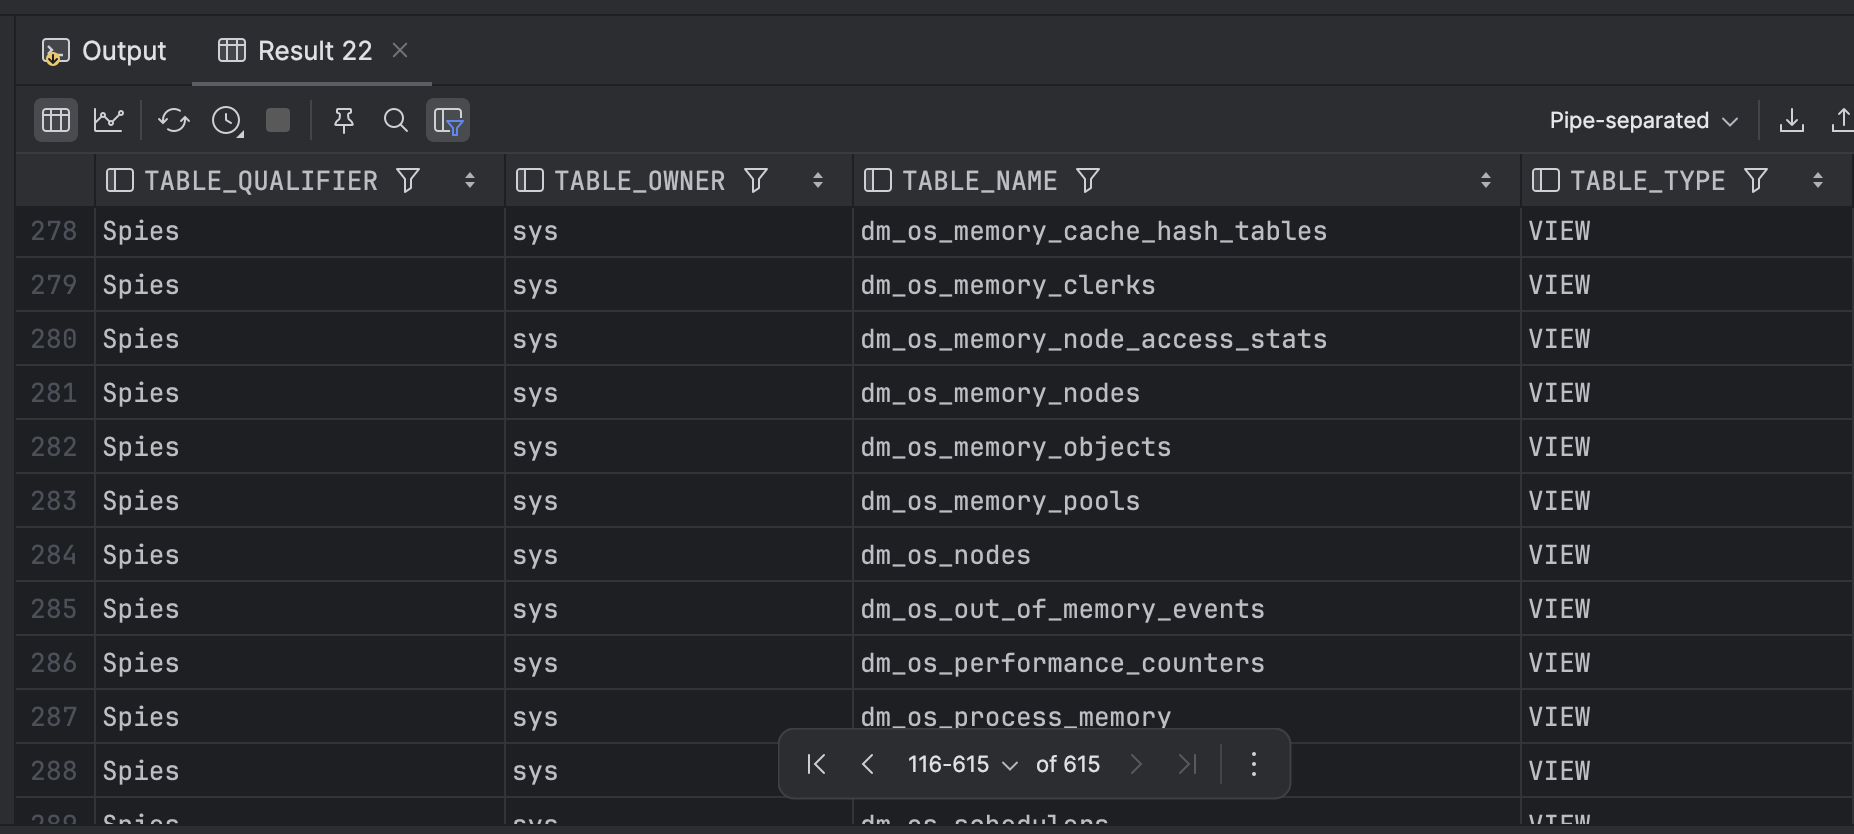Open pagination more options menu
Viewport: 1854px width, 834px height.
(1254, 765)
